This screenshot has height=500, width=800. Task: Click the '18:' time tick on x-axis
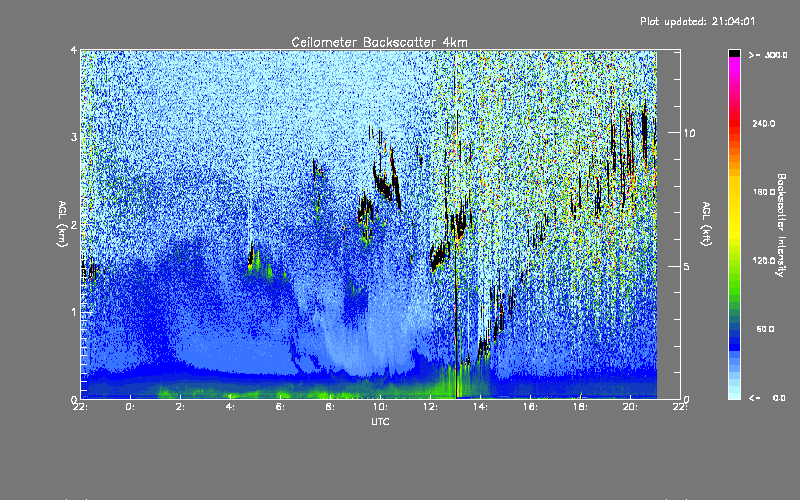[x=580, y=407]
